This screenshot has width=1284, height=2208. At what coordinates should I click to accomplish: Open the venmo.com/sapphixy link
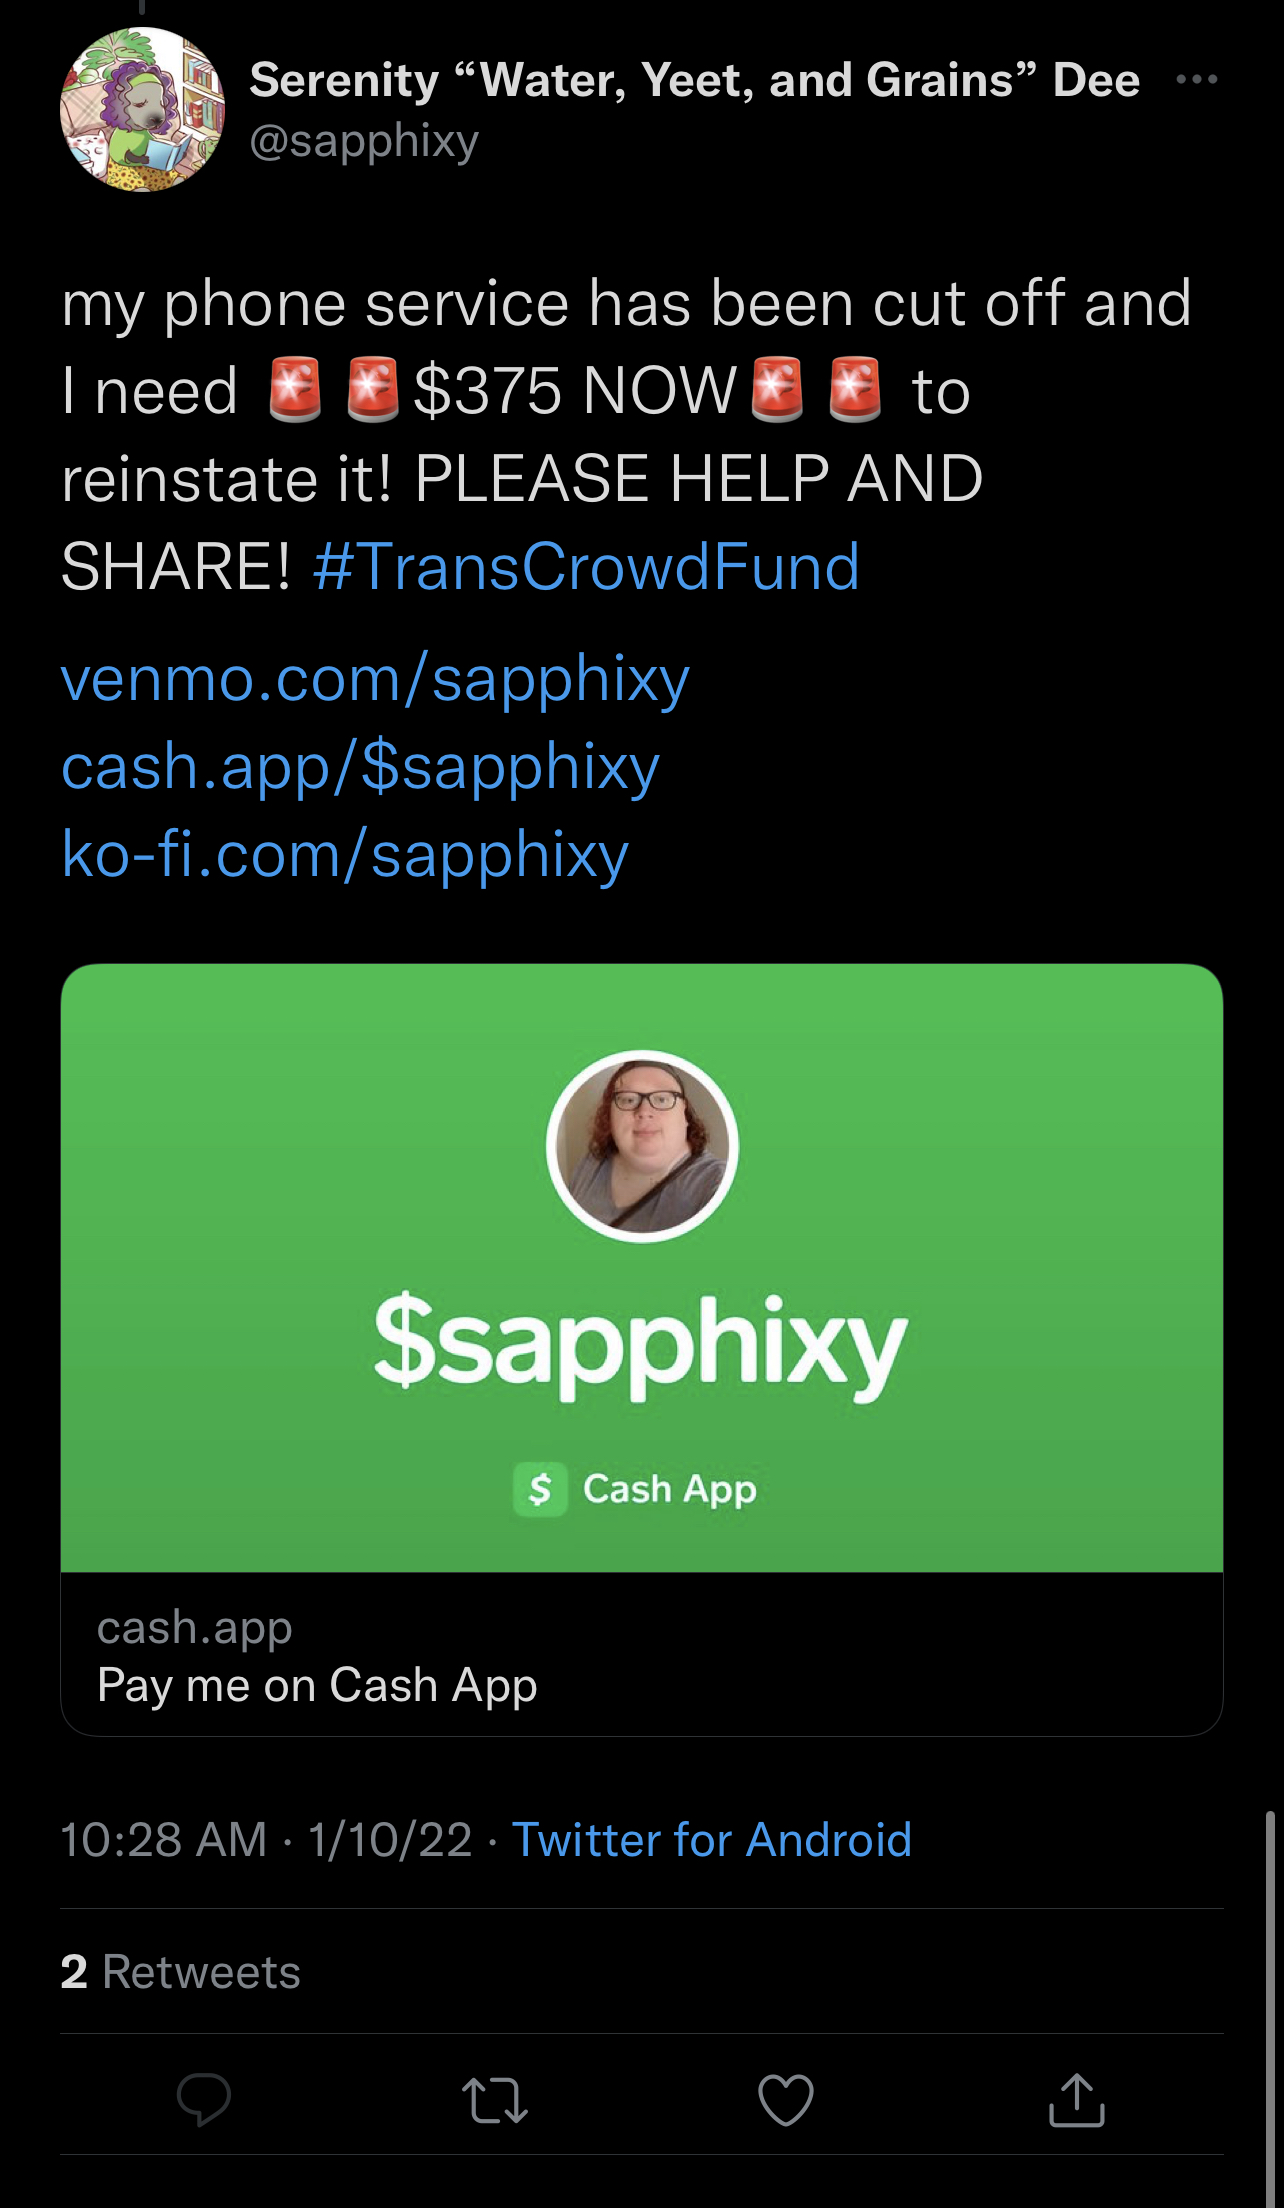pos(375,680)
